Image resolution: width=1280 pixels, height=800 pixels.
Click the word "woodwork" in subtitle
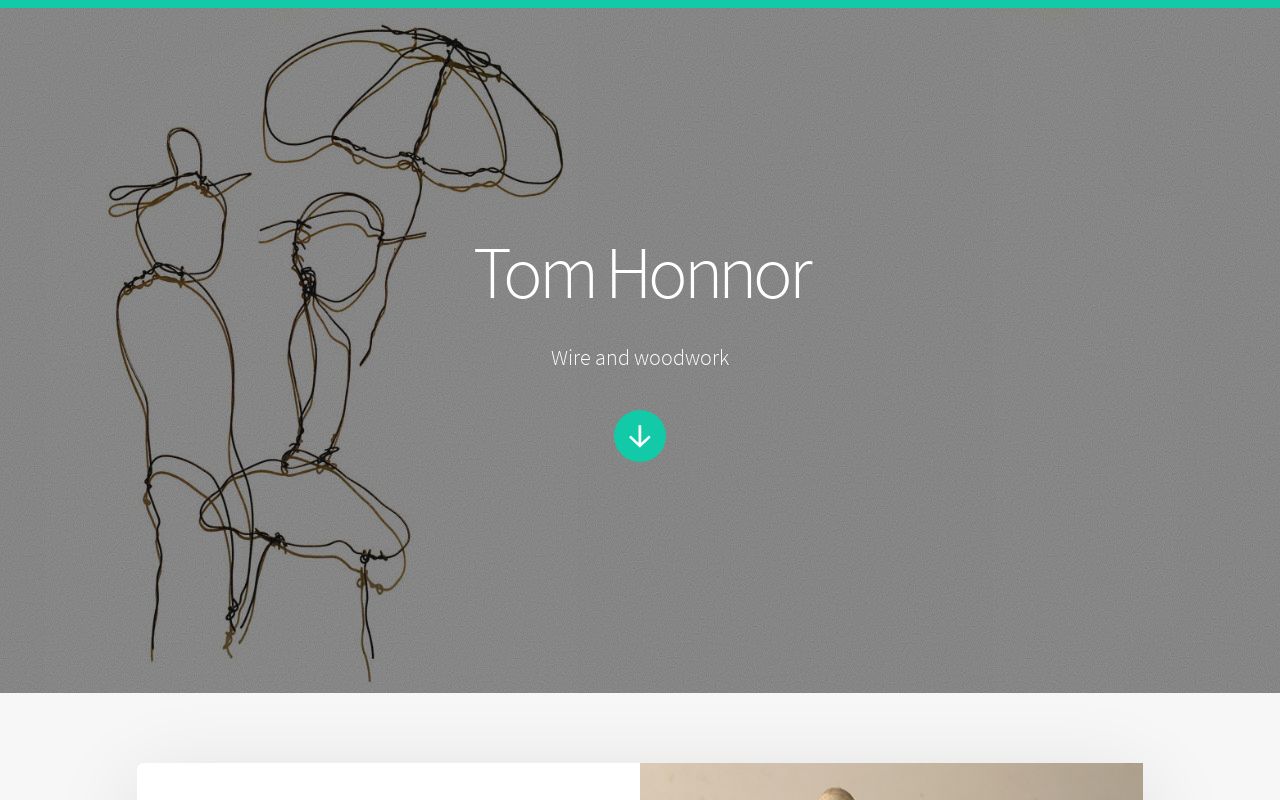click(682, 357)
